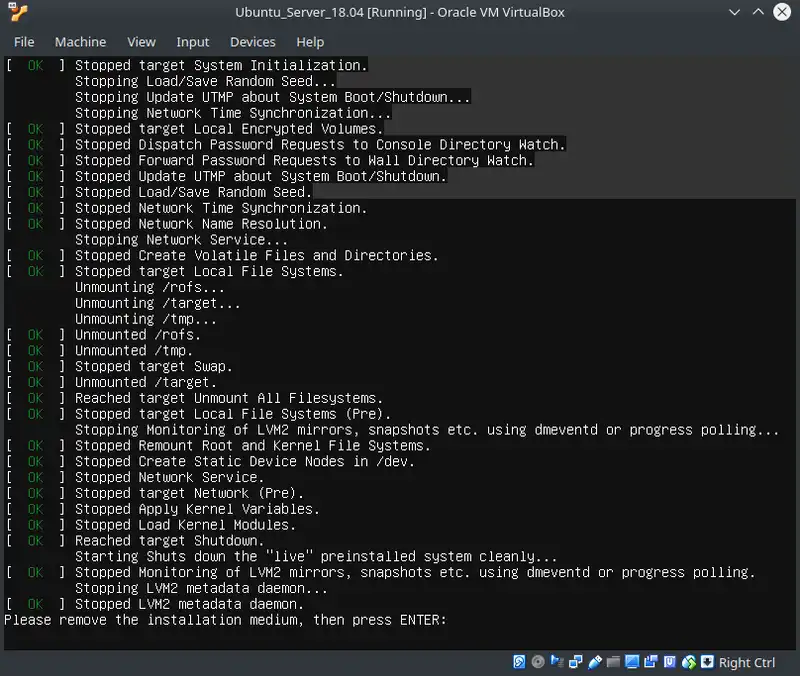Click the keyboard capture arrow icon
The image size is (800, 676).
point(707,662)
